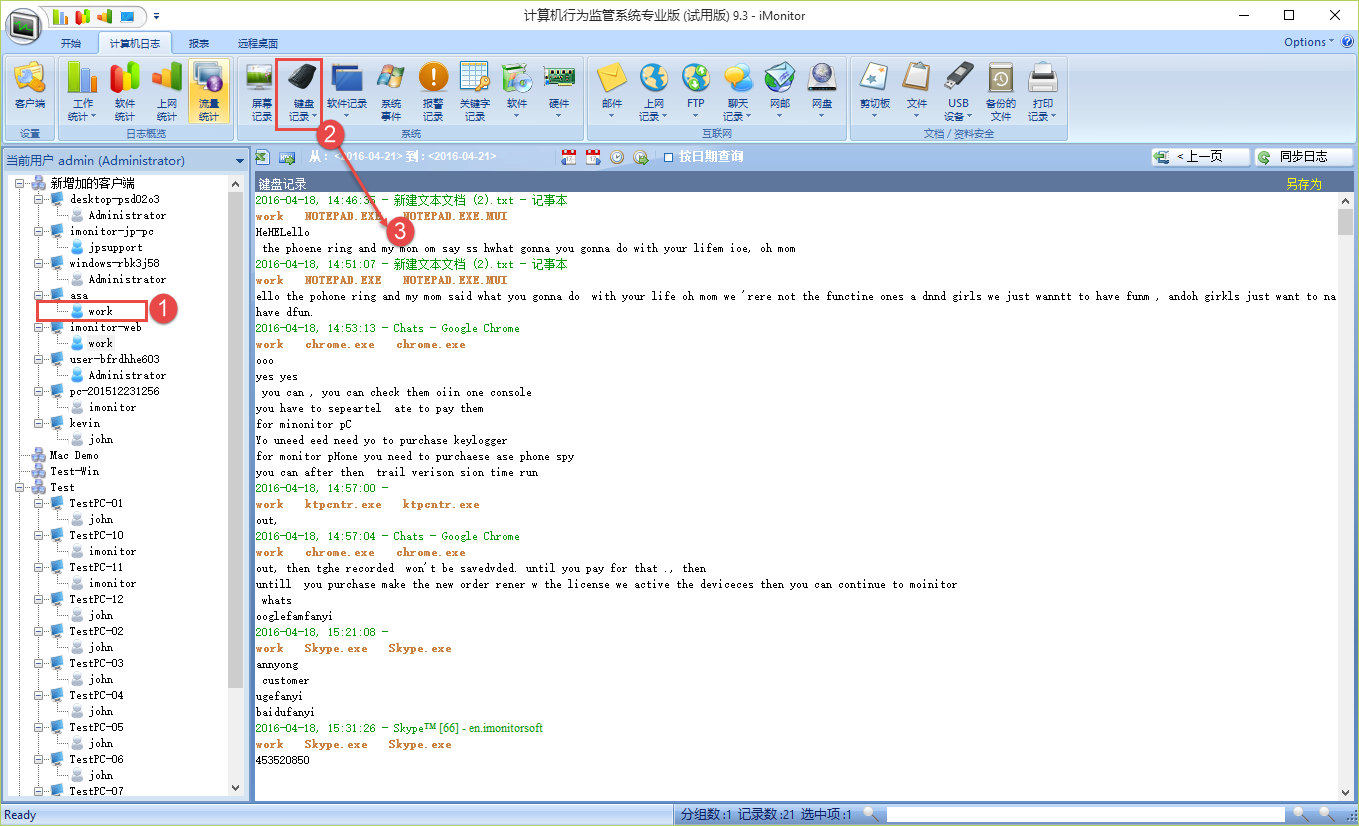This screenshot has width=1359, height=826.
Task: Click the tree panel vertical scrollbar
Action: 236,440
